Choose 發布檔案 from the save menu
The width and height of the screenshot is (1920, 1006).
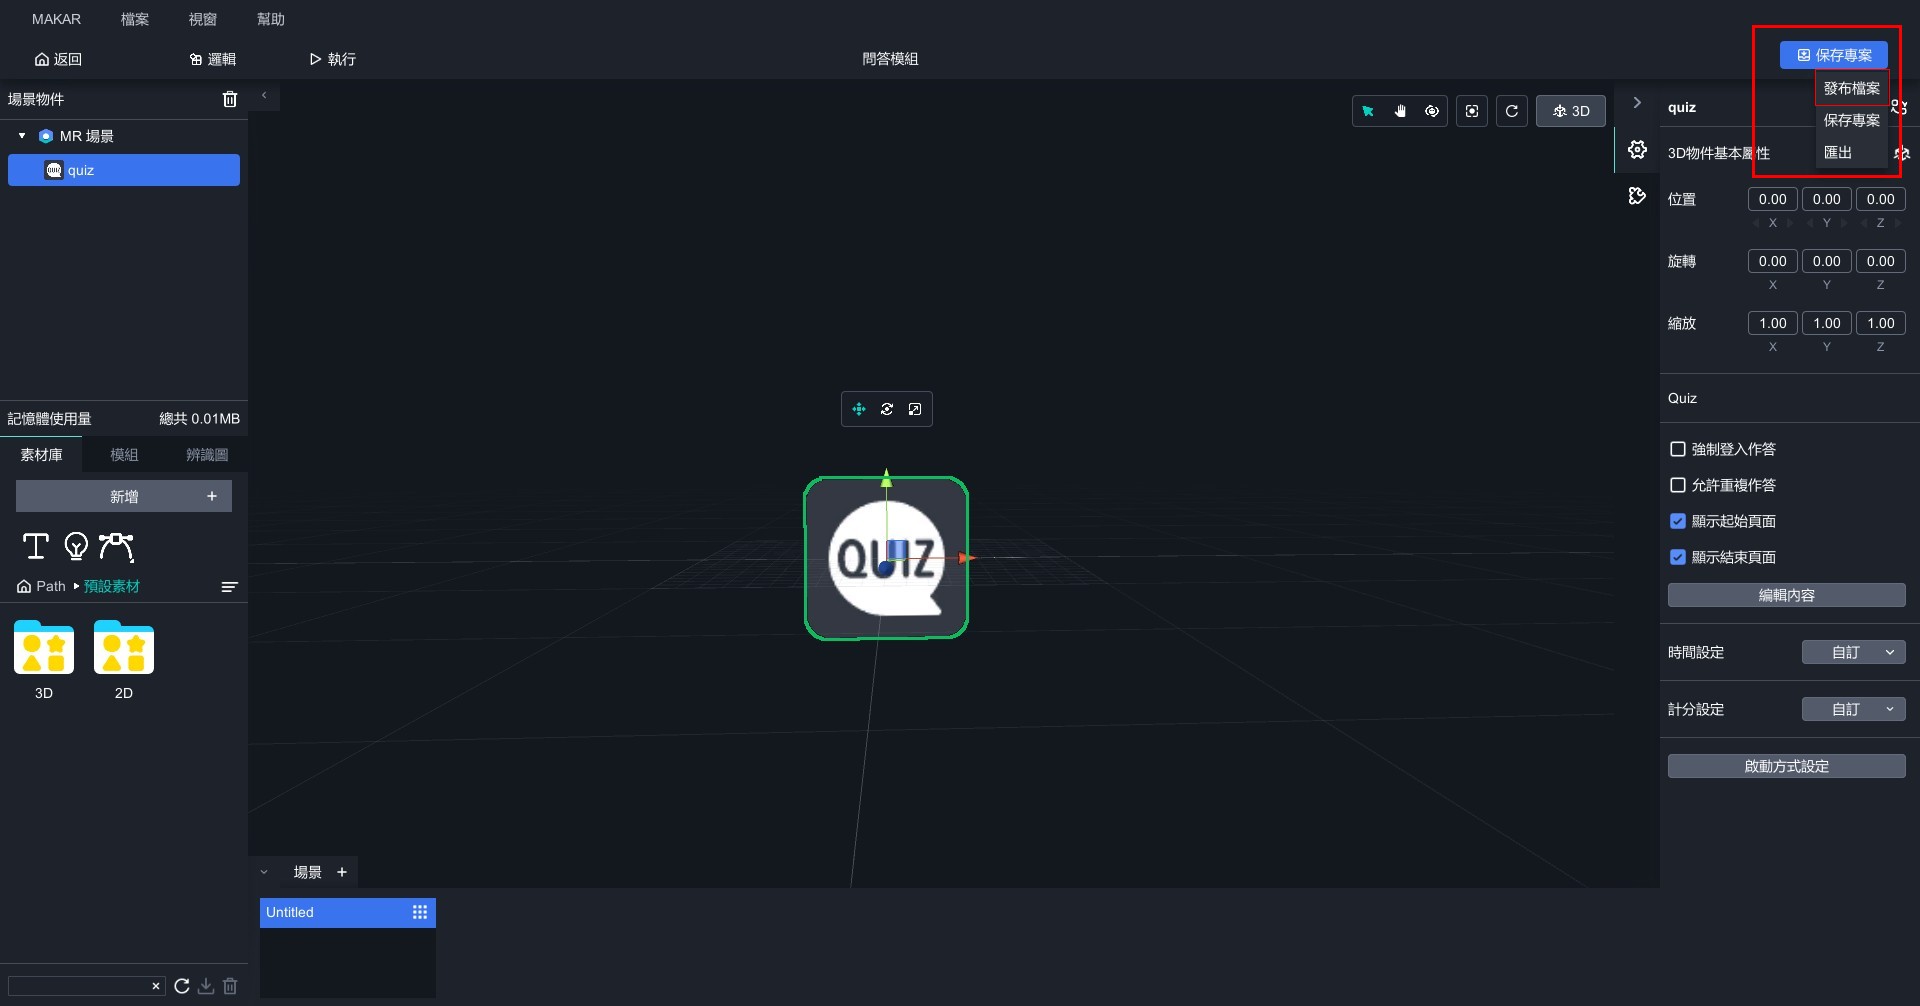pyautogui.click(x=1851, y=88)
